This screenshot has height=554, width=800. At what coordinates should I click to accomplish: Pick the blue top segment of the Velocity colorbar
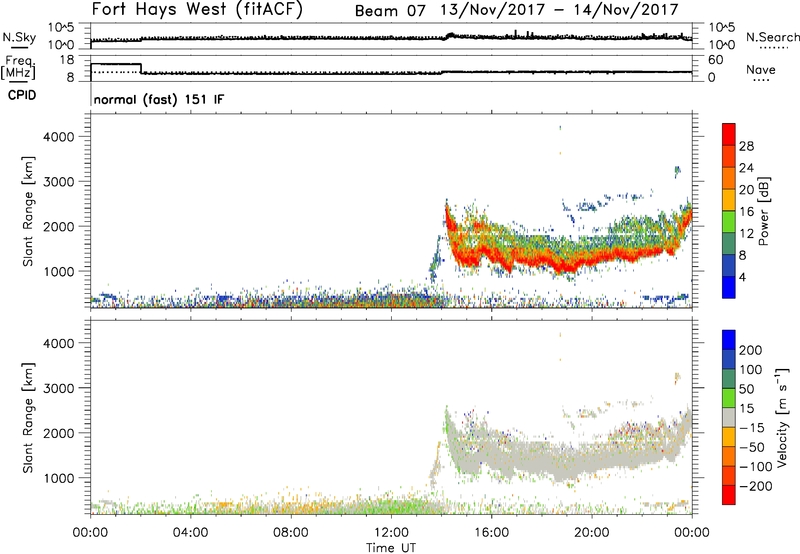click(x=729, y=340)
